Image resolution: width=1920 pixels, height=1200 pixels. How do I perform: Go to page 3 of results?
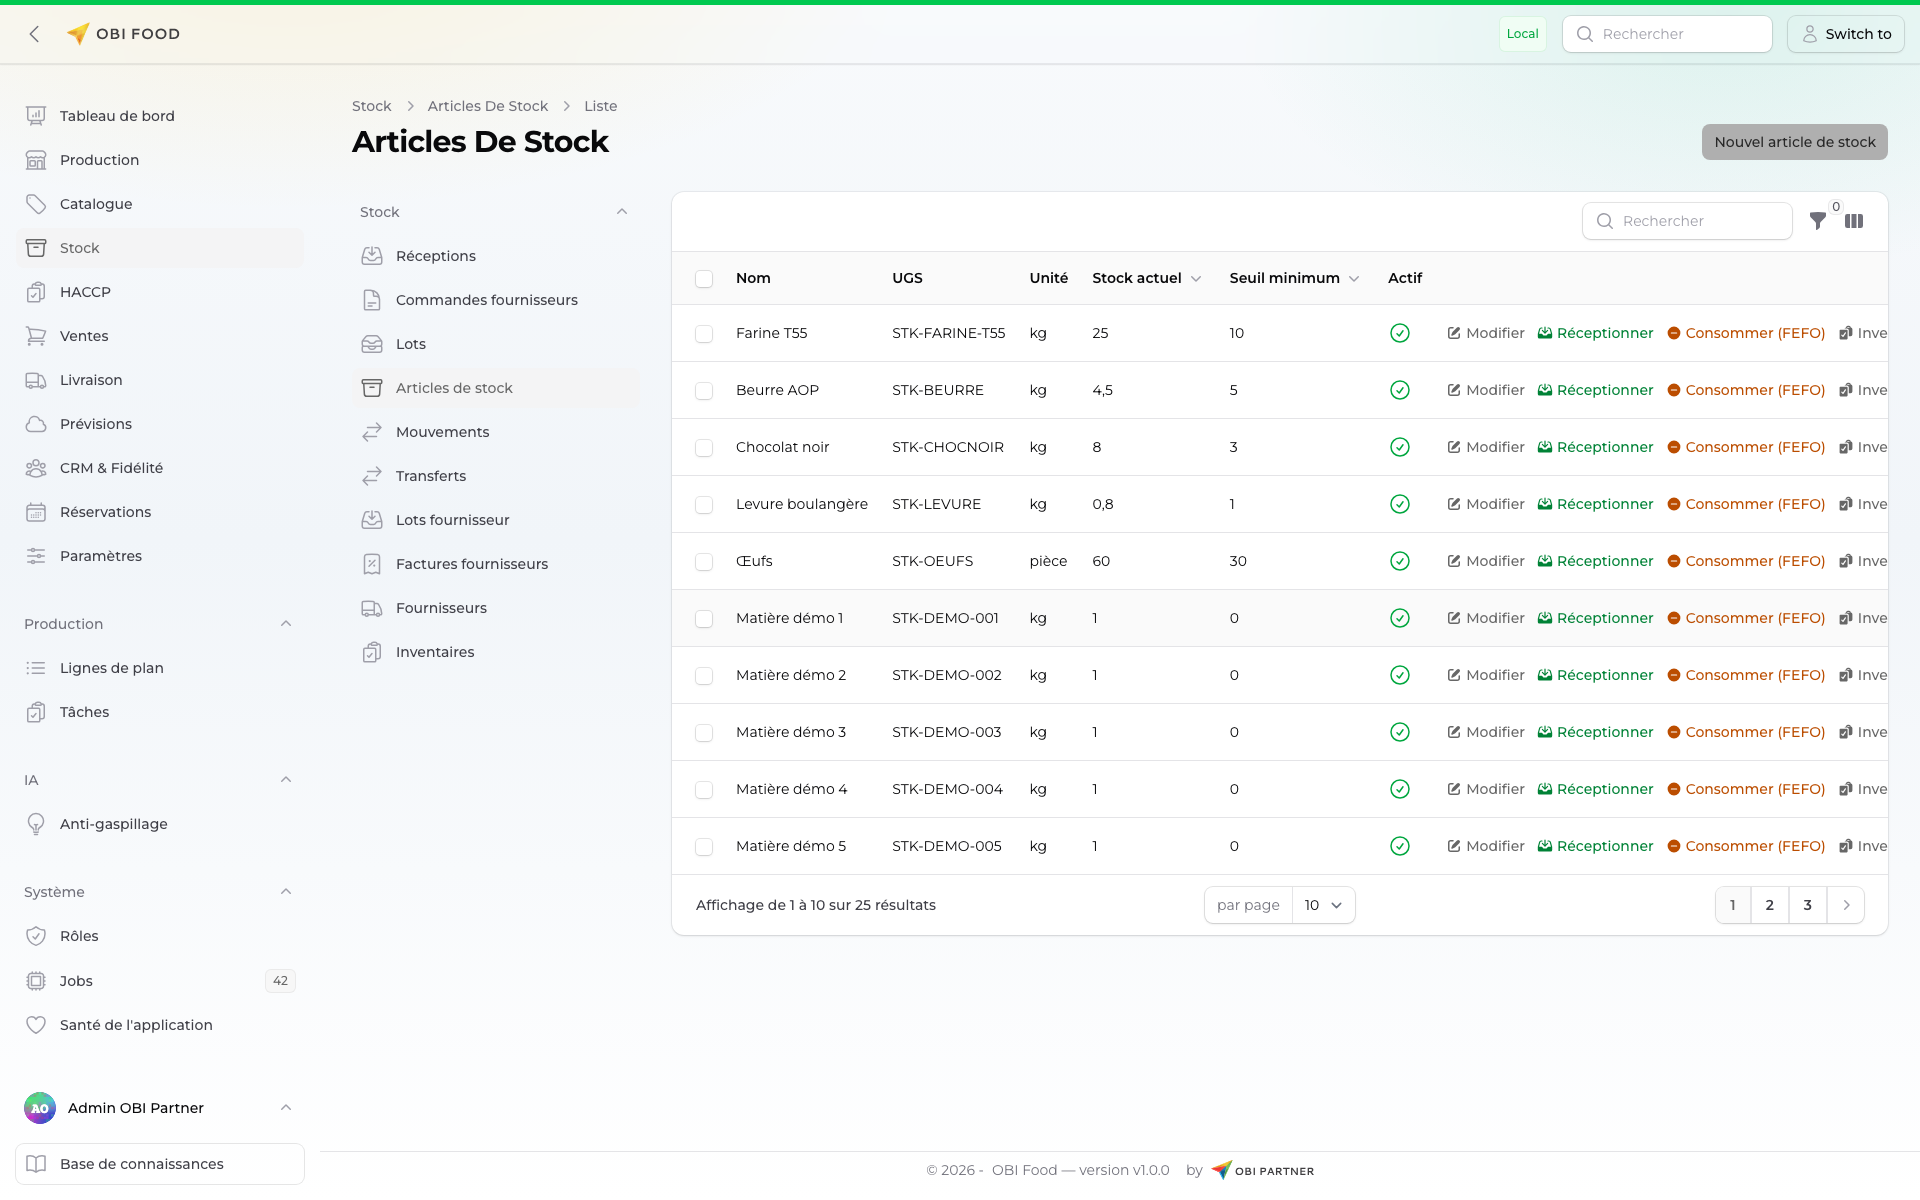click(1807, 905)
